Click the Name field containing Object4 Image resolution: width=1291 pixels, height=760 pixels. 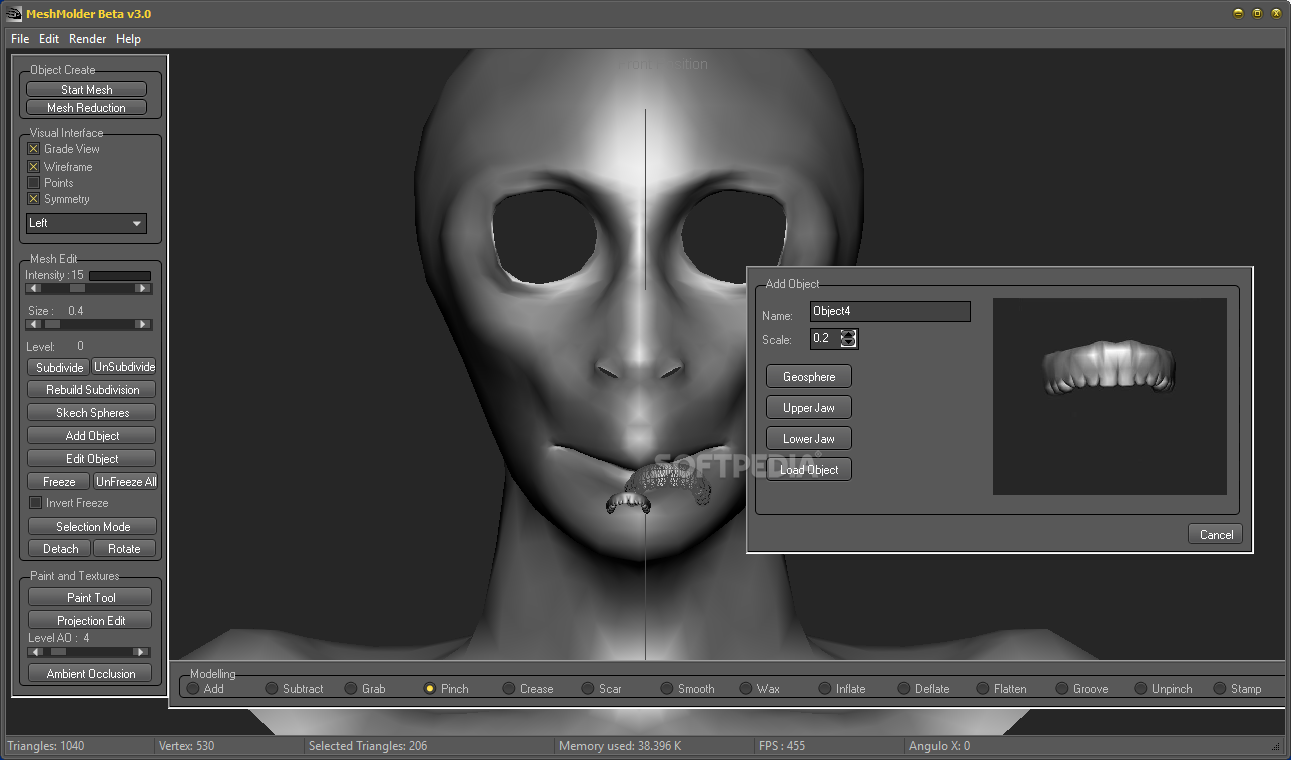coord(890,312)
